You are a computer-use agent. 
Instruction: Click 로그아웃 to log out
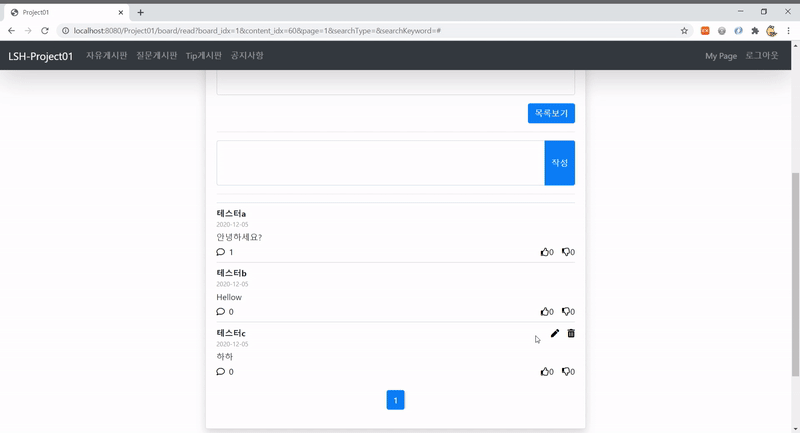762,56
